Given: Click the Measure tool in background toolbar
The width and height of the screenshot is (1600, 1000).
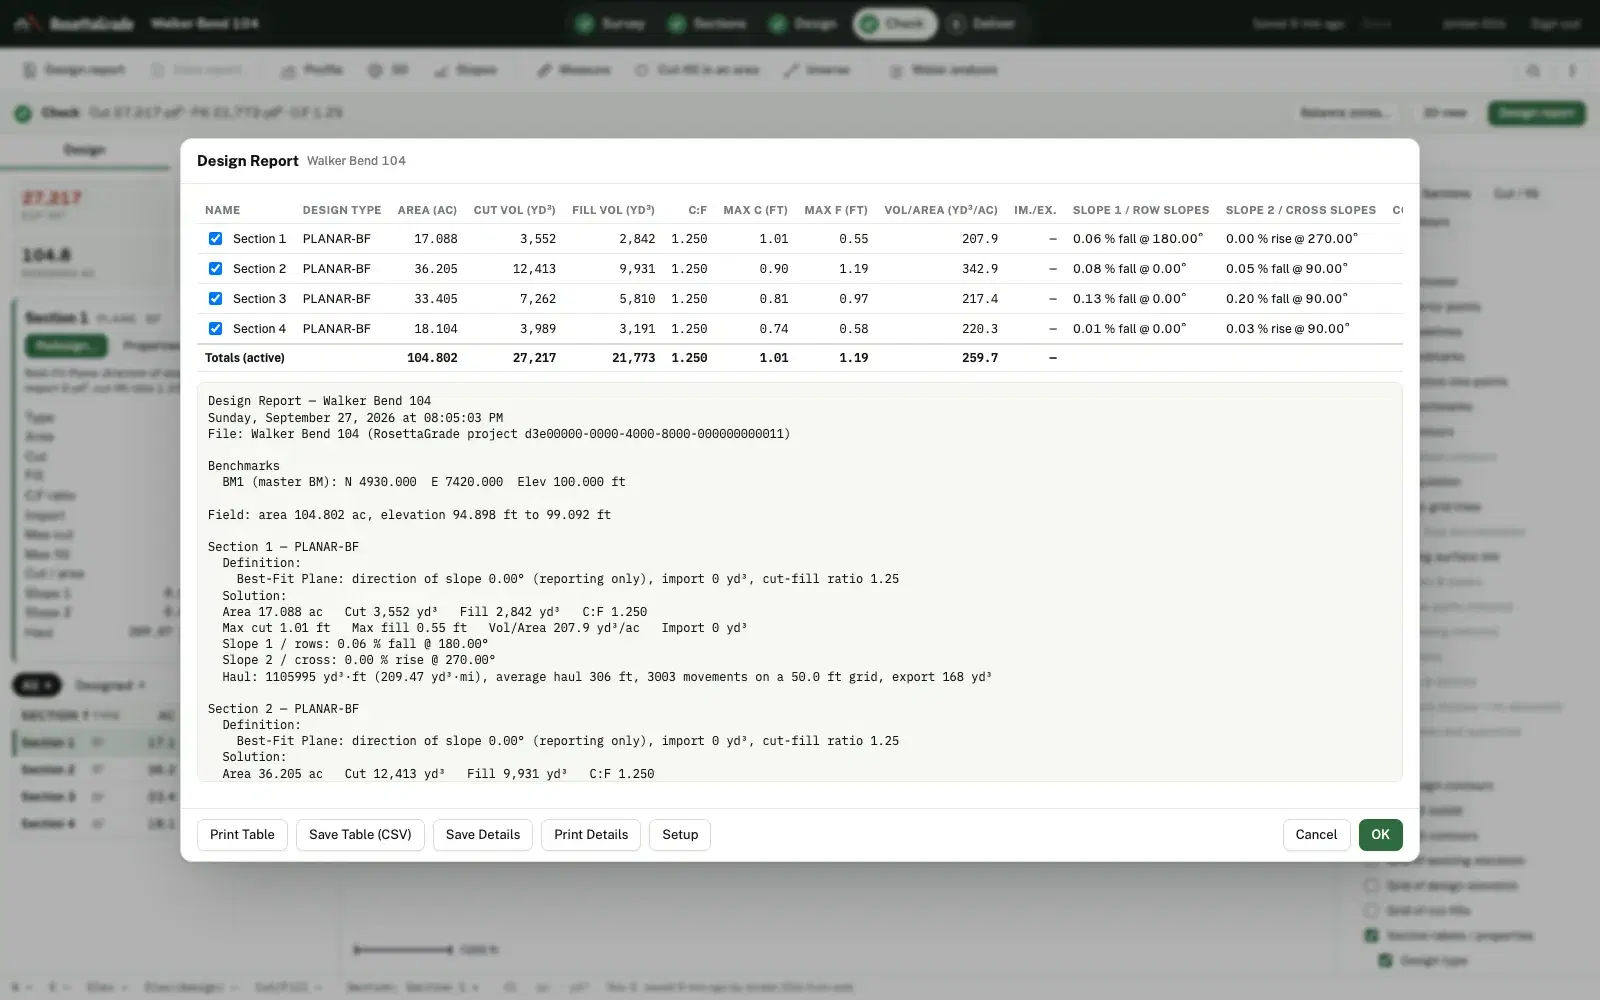Looking at the screenshot, I should pos(574,70).
